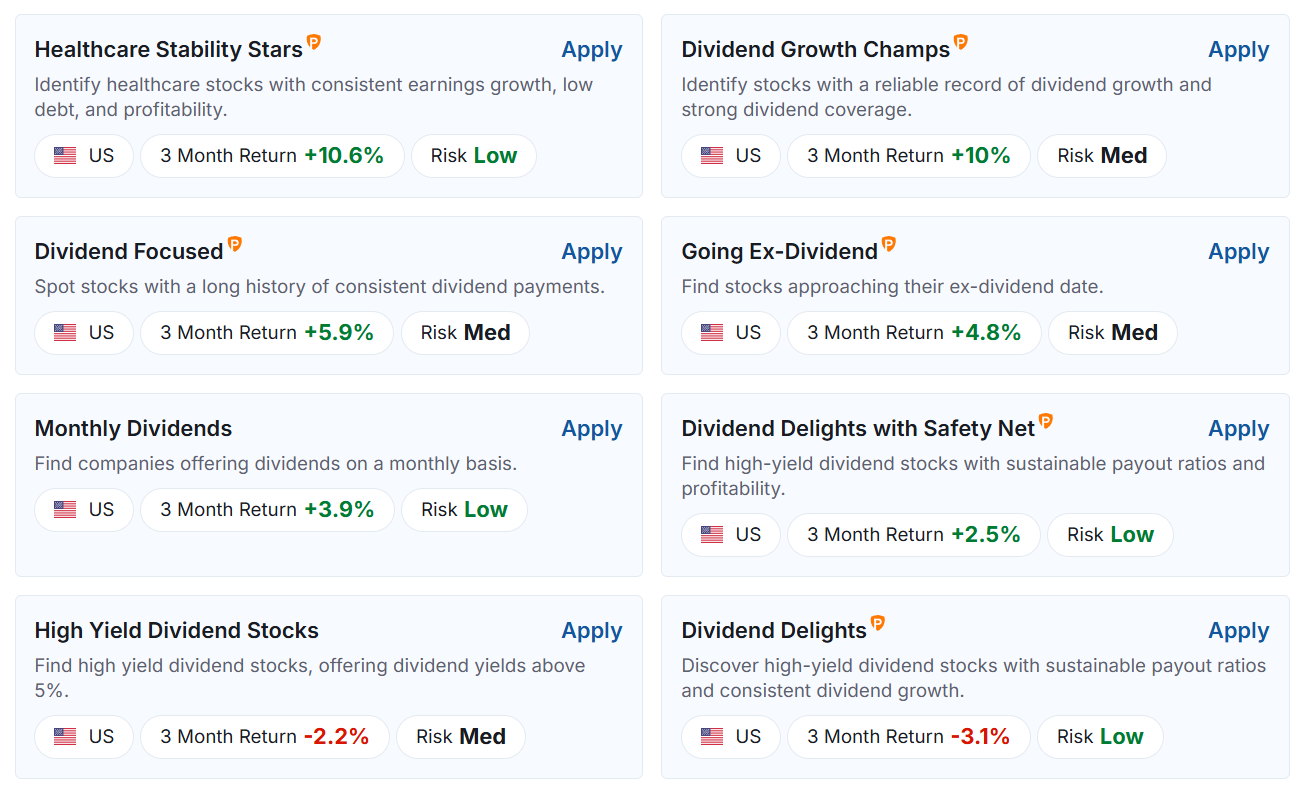Click the US country badge on Healthcare Stability Stars
The height and width of the screenshot is (800, 1308).
tap(84, 155)
